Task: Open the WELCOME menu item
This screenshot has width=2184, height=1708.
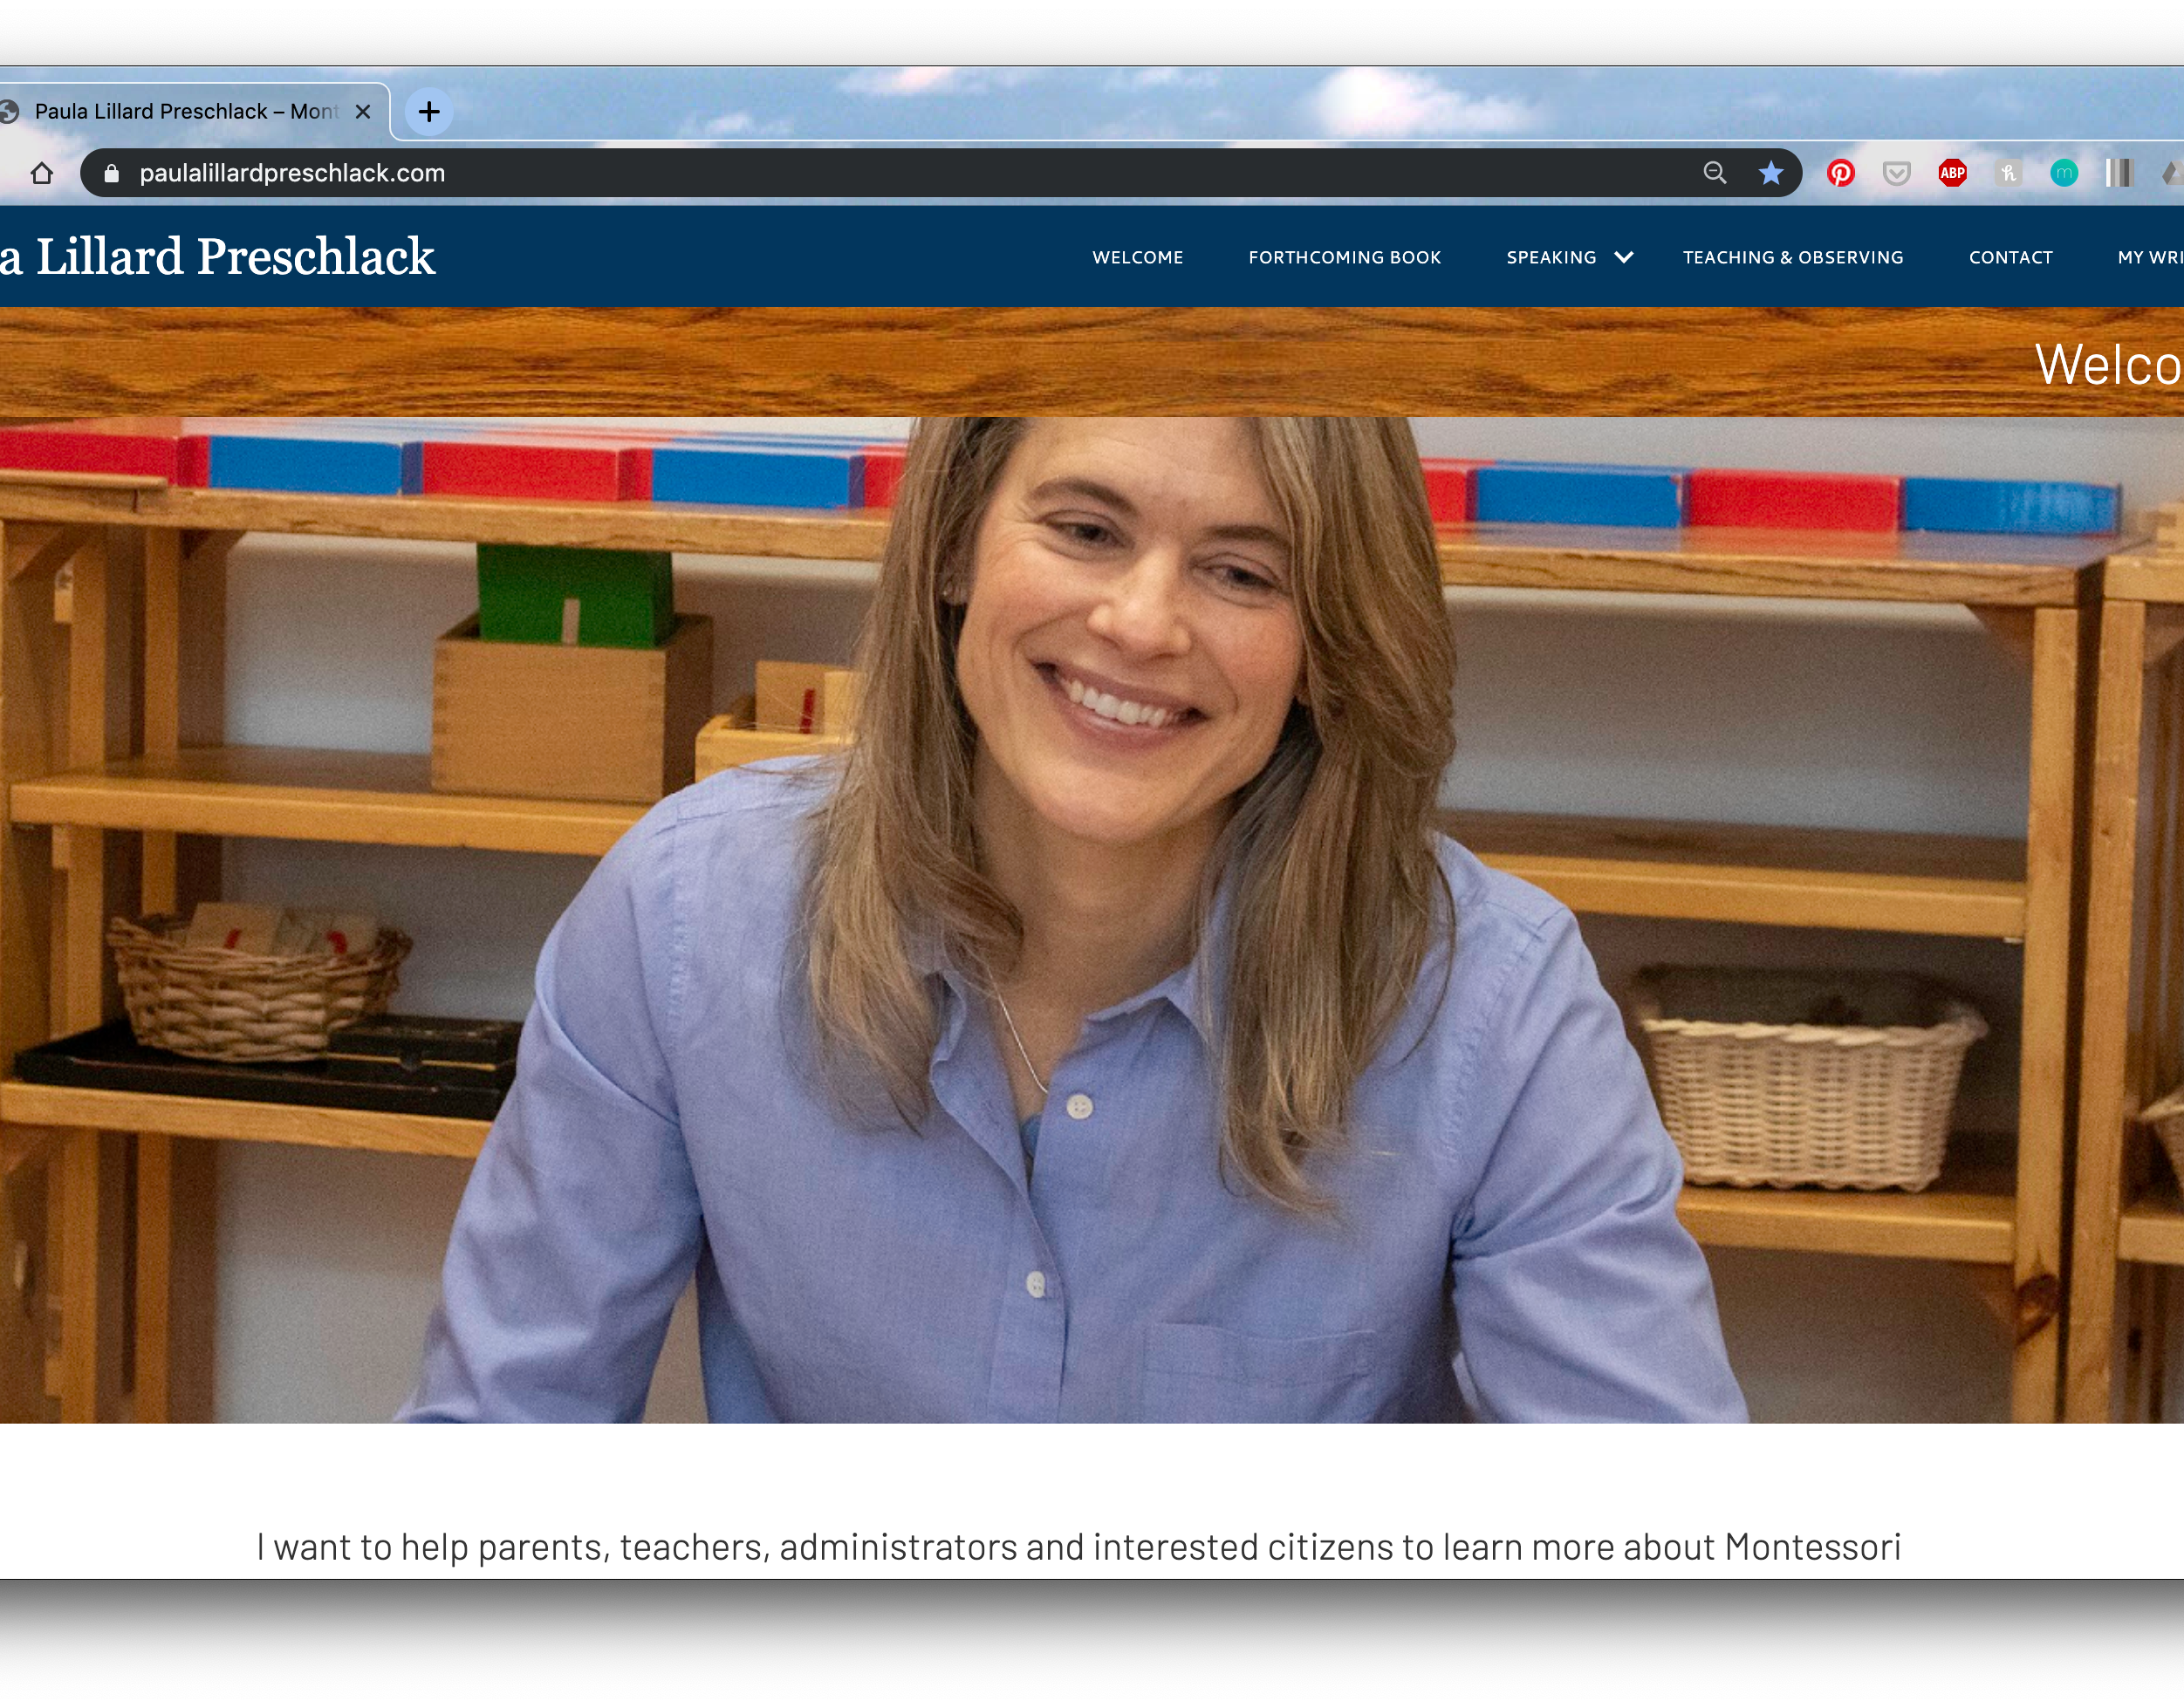Action: click(x=1138, y=257)
